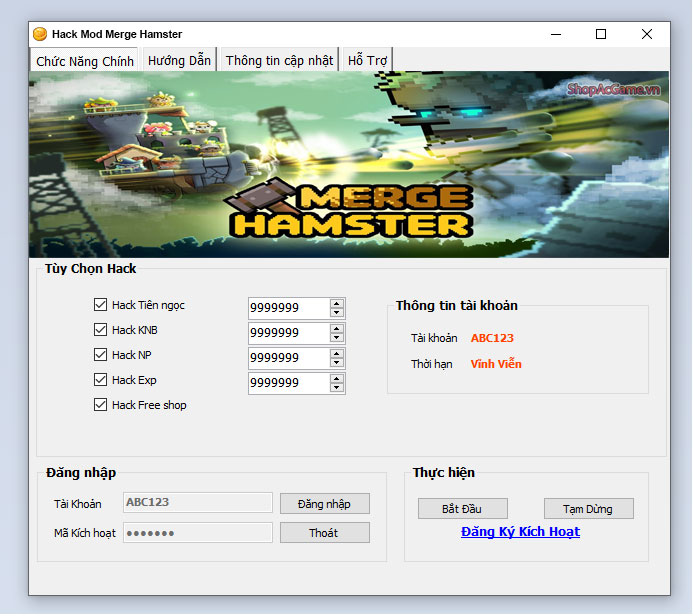Screen dimensions: 693x616
Task: Increase the Hack KNB value with up arrow
Action: 337,329
